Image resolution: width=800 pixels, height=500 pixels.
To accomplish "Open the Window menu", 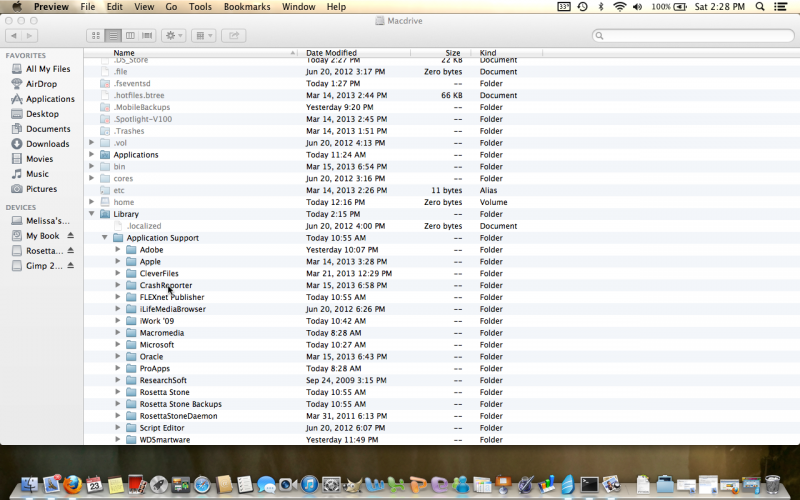I will pyautogui.click(x=298, y=7).
